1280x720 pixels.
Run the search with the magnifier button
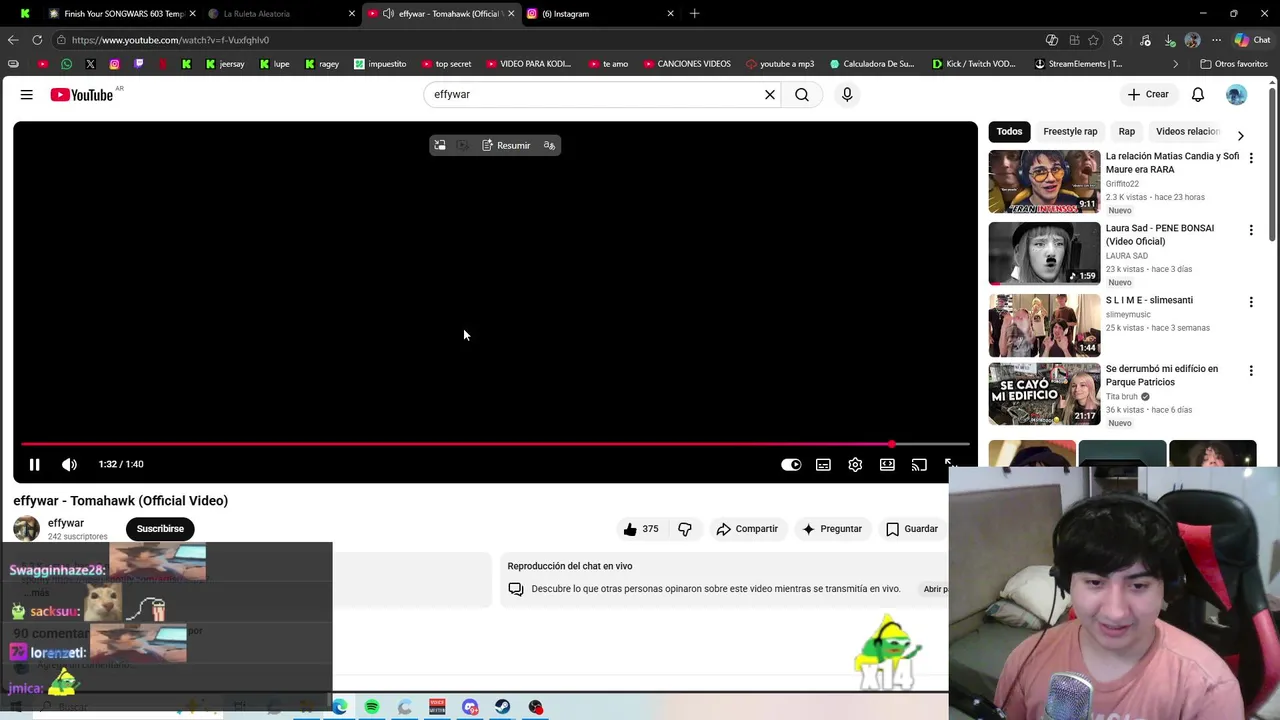(802, 94)
